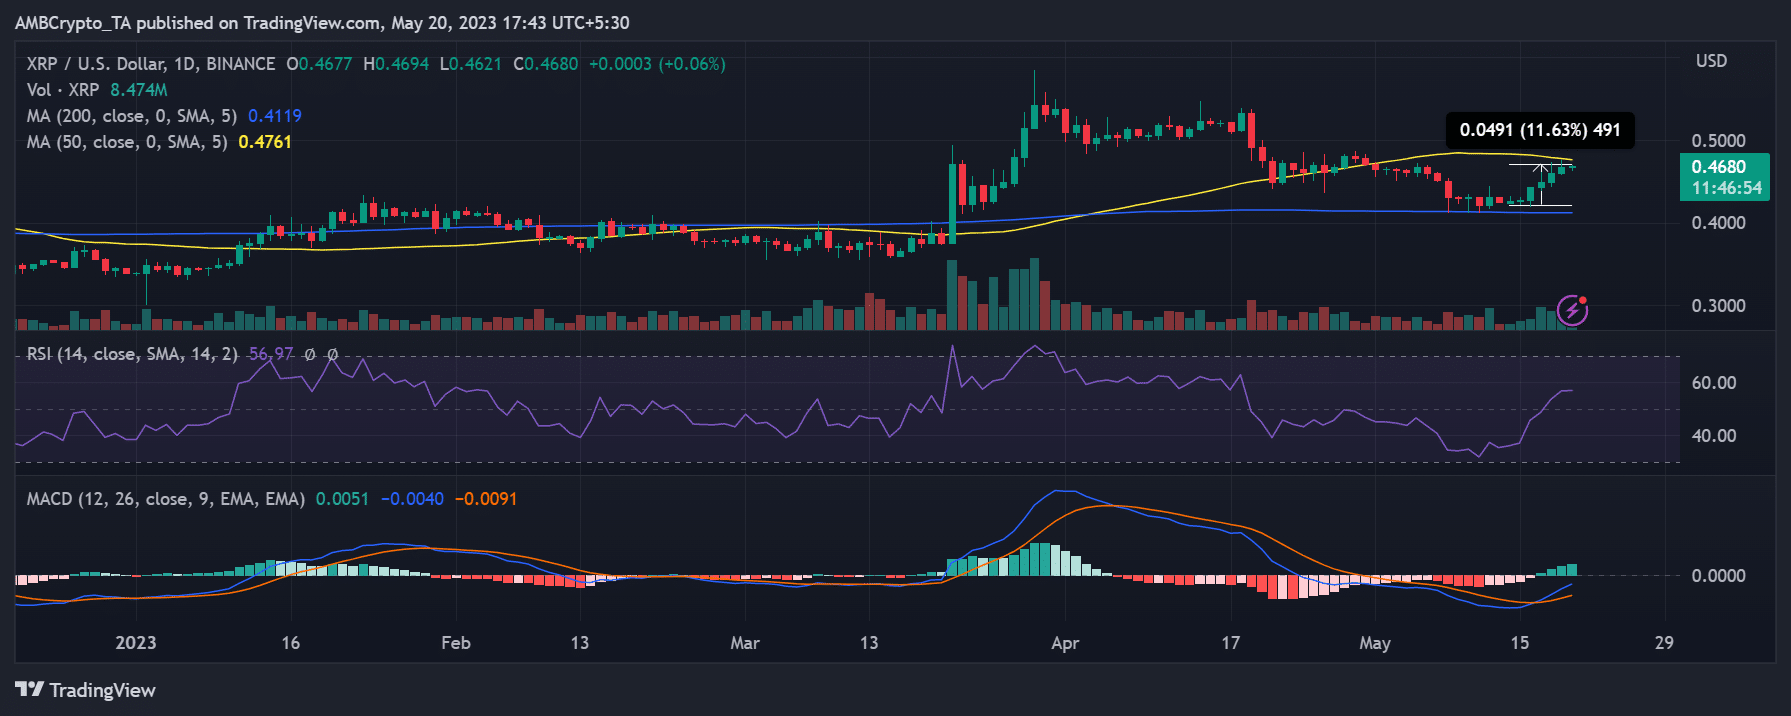
Task: Click the RSI value 56.97
Action: (271, 354)
